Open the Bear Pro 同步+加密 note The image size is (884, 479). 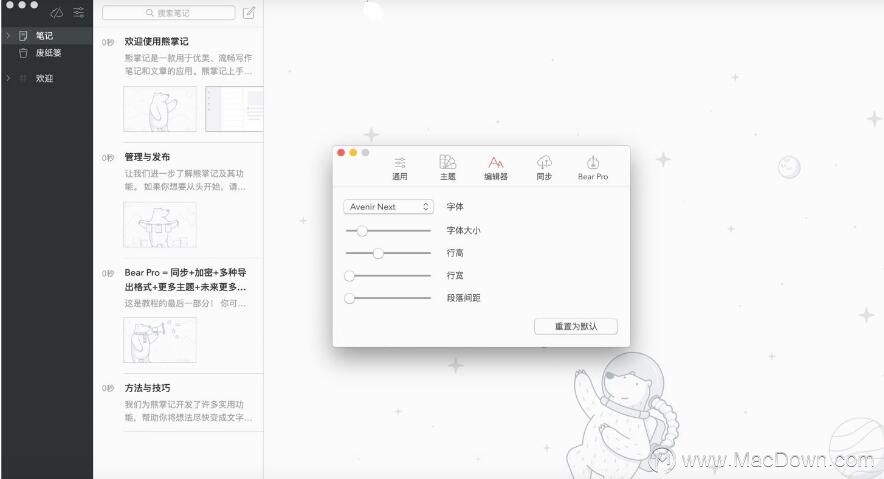[x=179, y=316]
